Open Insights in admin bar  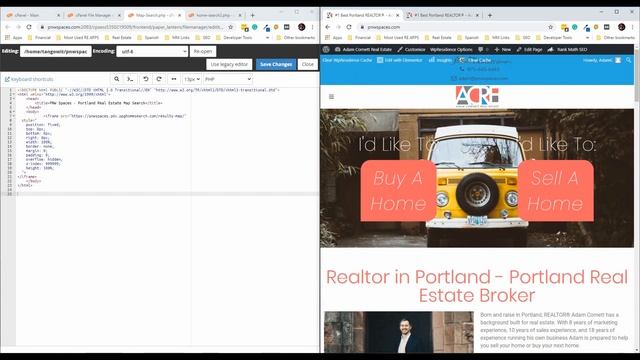click(x=440, y=60)
